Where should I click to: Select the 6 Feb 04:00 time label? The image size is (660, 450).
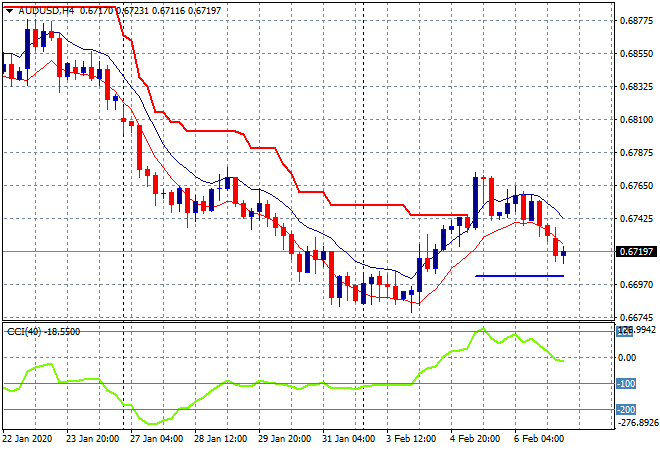(x=540, y=437)
